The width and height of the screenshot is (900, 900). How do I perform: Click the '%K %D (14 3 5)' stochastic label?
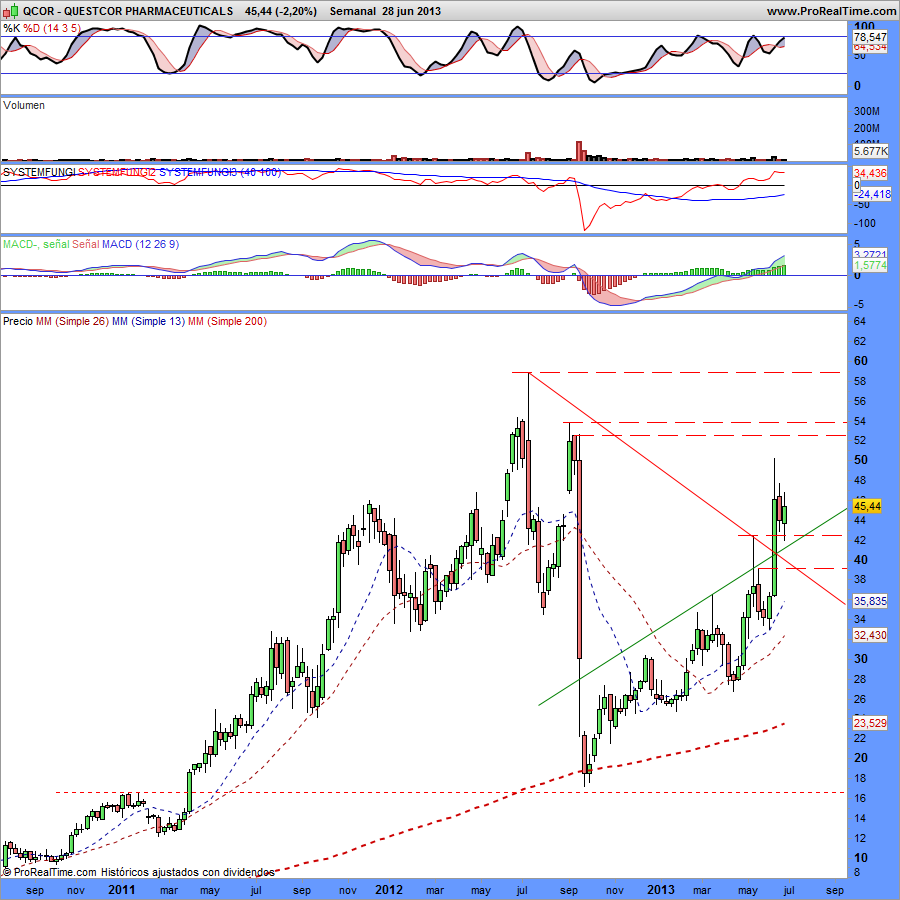(42, 28)
